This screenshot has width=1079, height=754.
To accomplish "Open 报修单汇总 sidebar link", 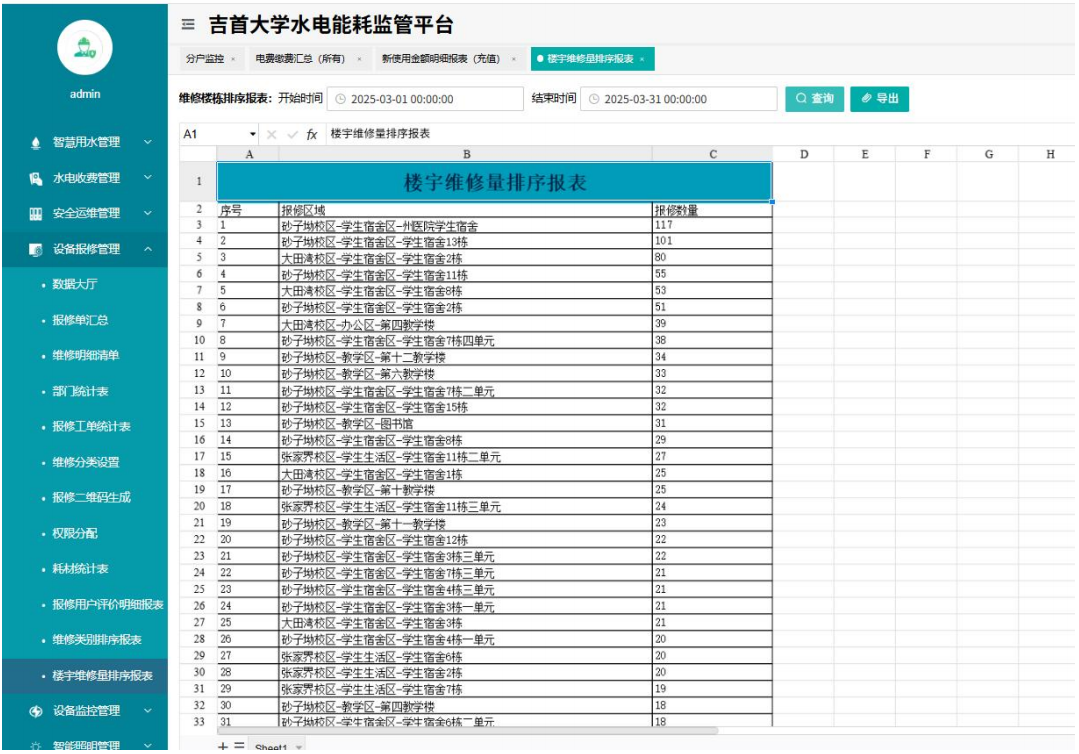I will coord(80,320).
